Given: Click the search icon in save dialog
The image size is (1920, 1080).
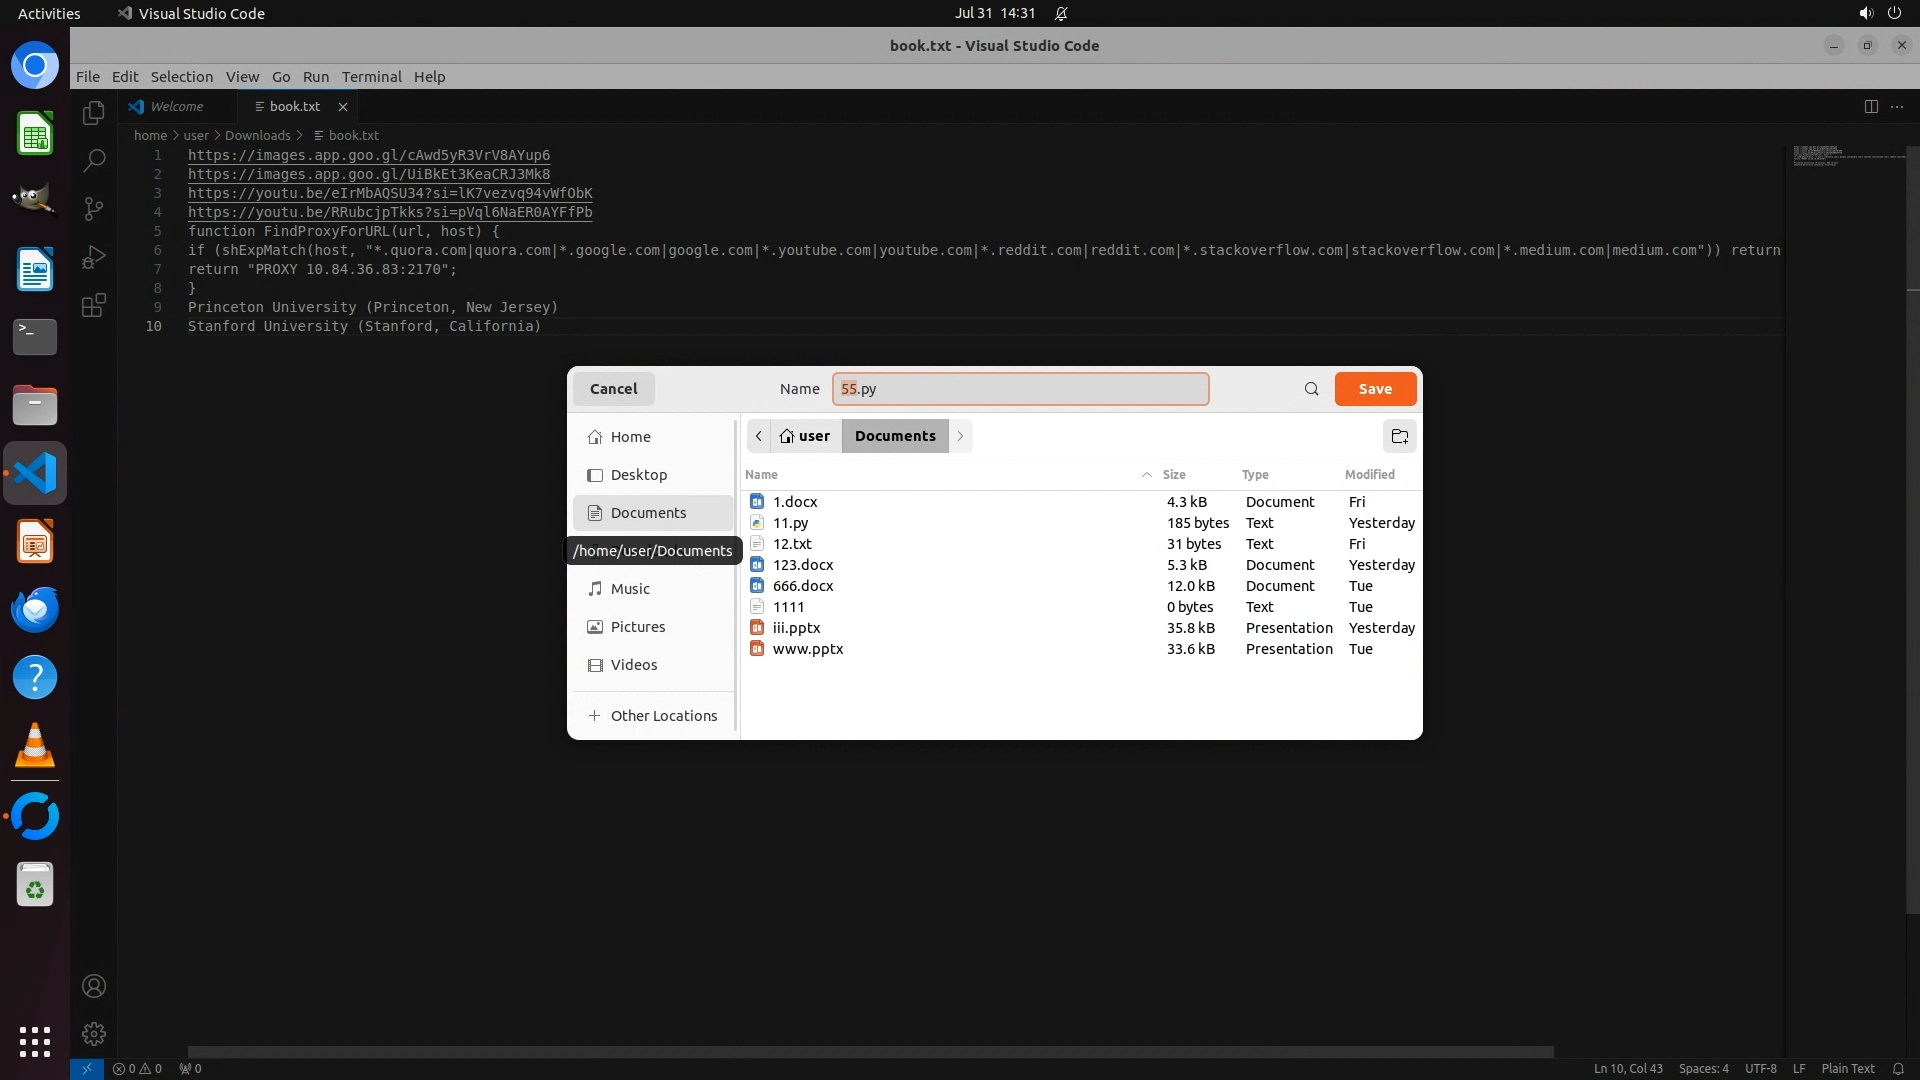Looking at the screenshot, I should [1311, 389].
